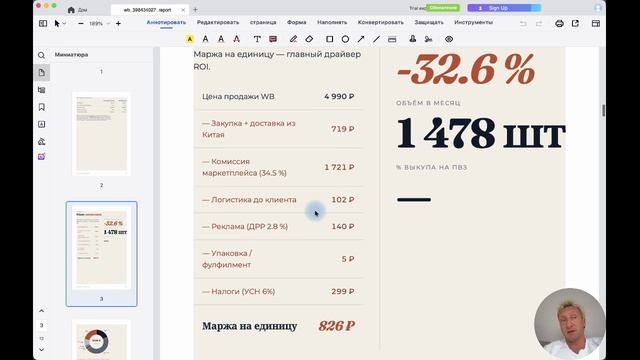Viewport: 640px width, 360px height.
Task: Open the Конвертировать tab
Action: [x=381, y=22]
